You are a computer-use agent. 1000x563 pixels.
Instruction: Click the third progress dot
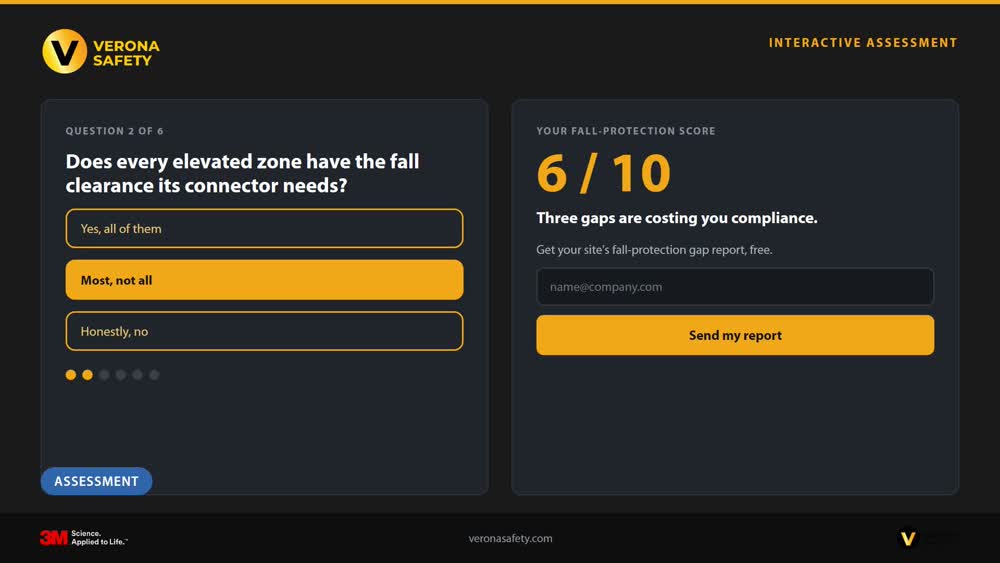click(104, 375)
